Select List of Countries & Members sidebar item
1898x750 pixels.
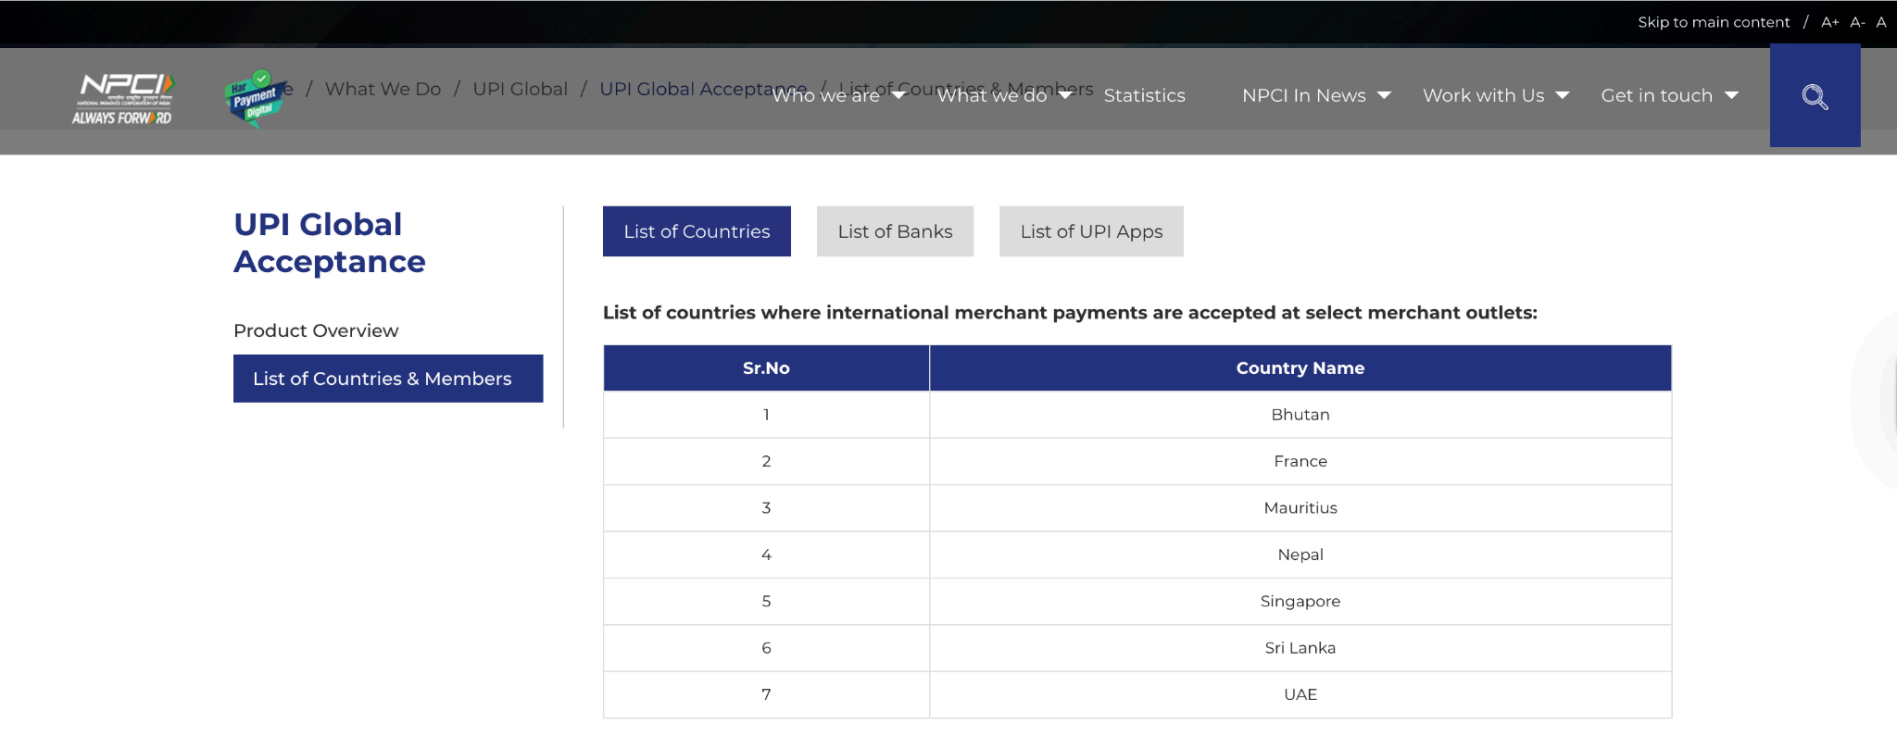[x=388, y=378]
